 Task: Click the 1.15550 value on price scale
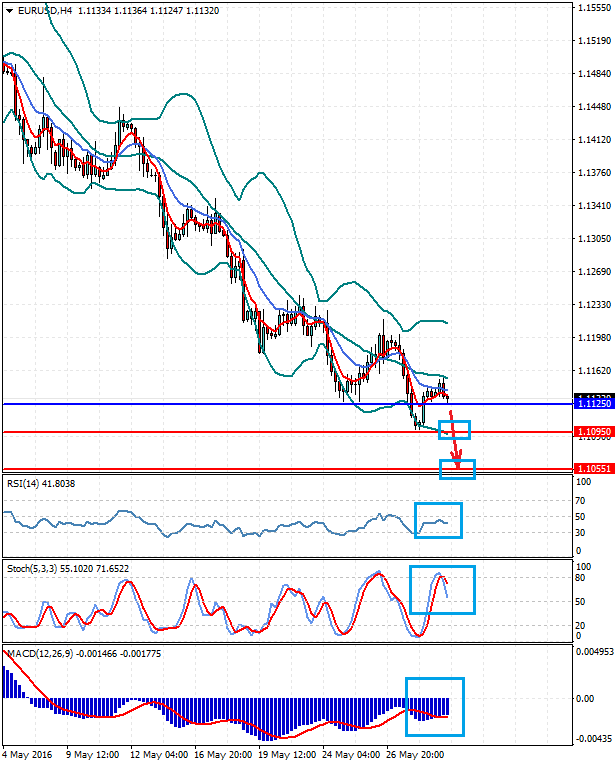[x=593, y=8]
